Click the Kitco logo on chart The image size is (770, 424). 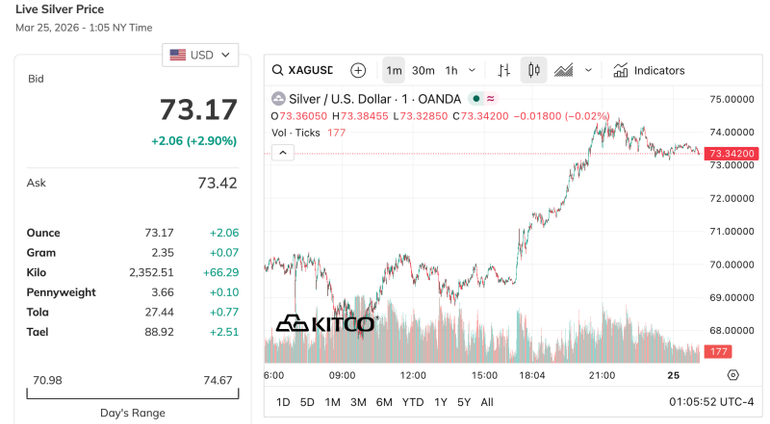[x=325, y=323]
